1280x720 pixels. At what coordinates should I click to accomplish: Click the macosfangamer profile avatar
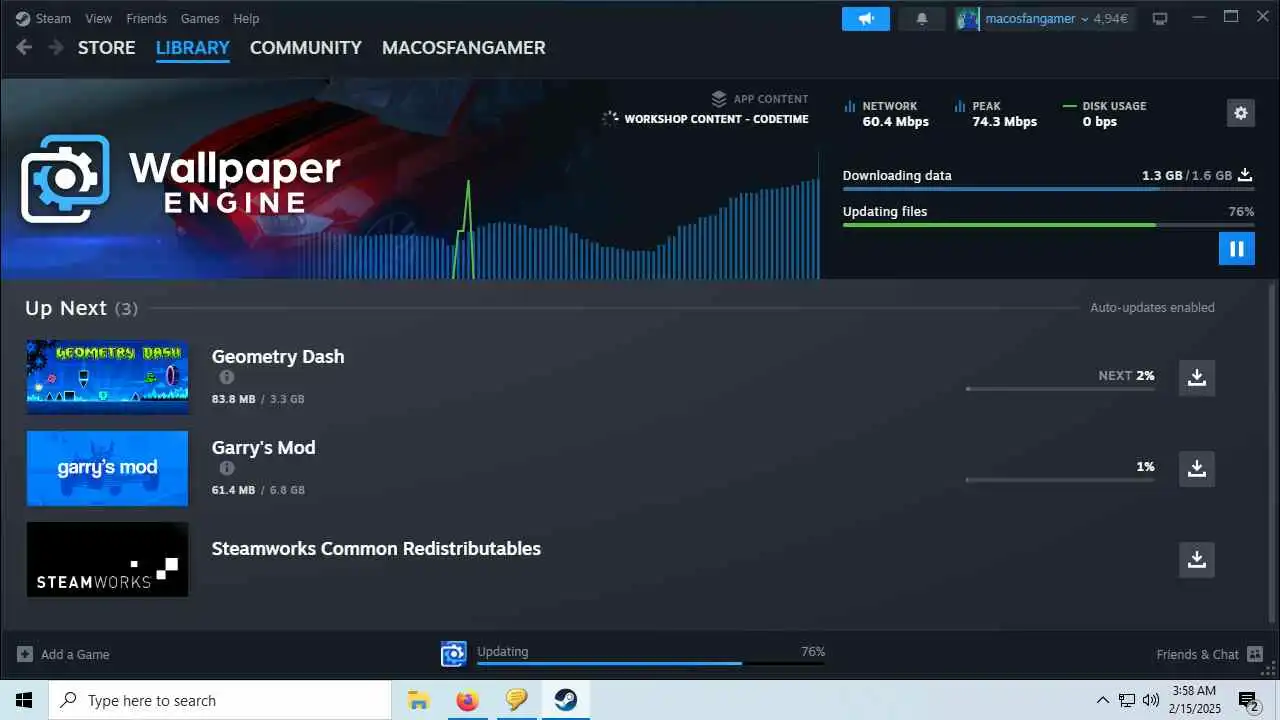(x=967, y=18)
